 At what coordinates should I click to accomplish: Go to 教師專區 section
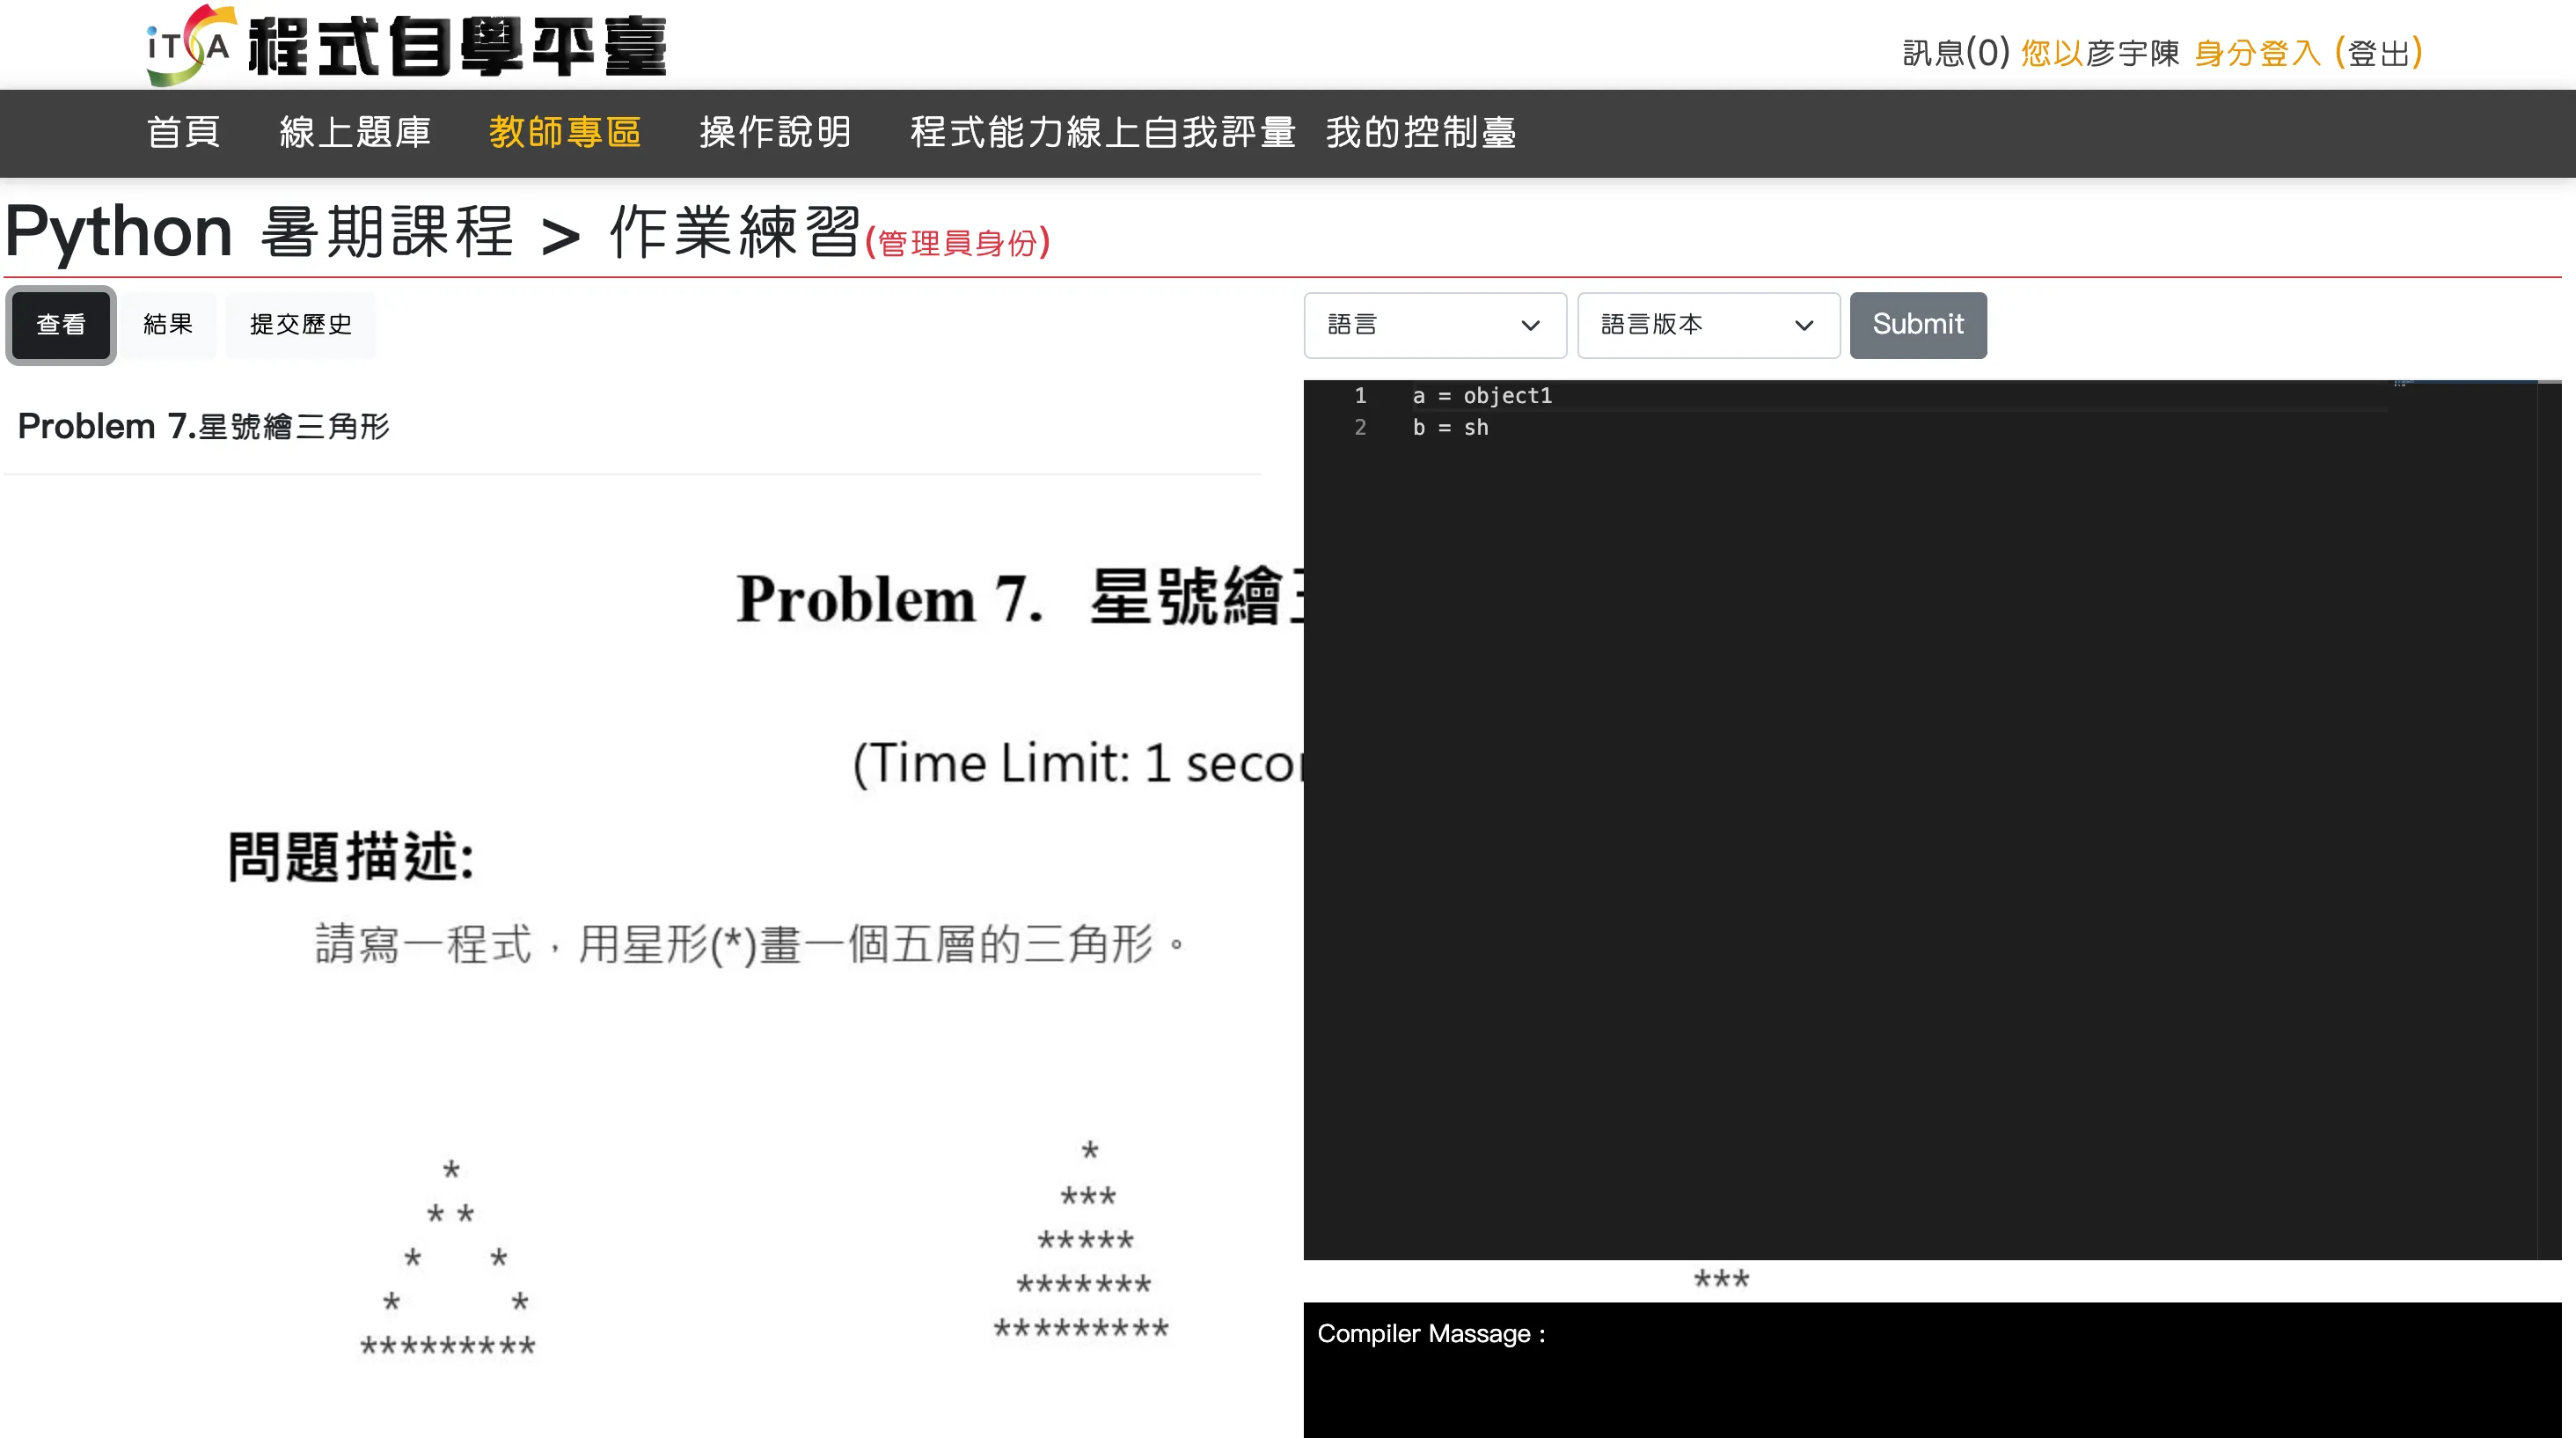pos(565,132)
